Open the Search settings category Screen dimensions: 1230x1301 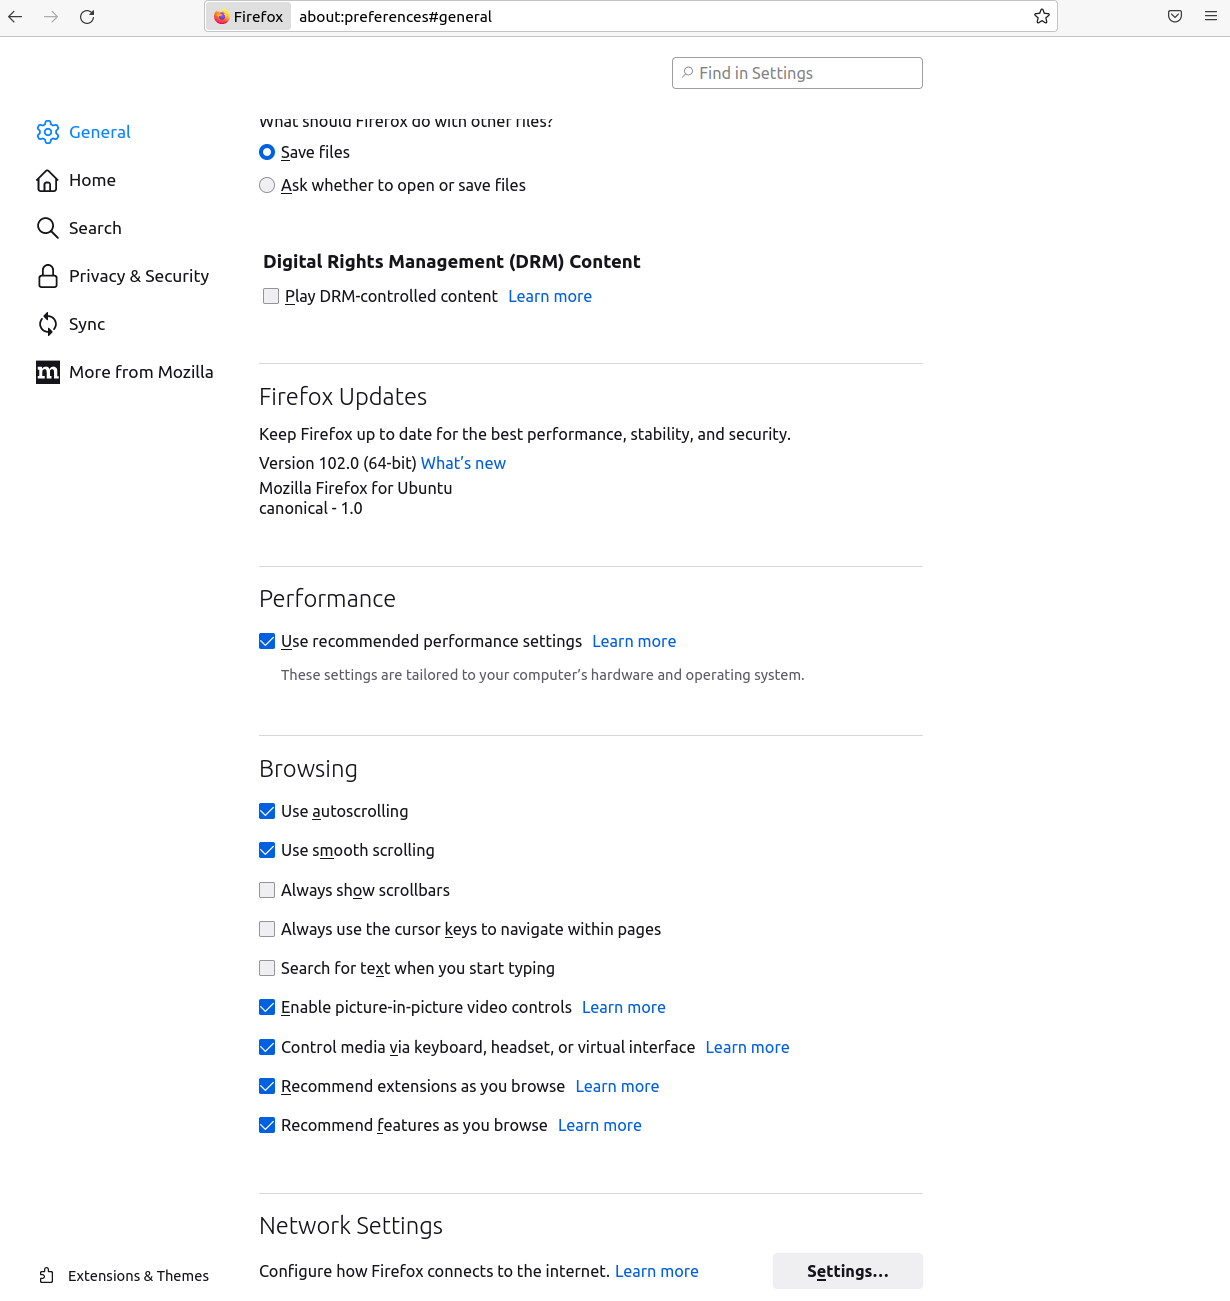[95, 228]
